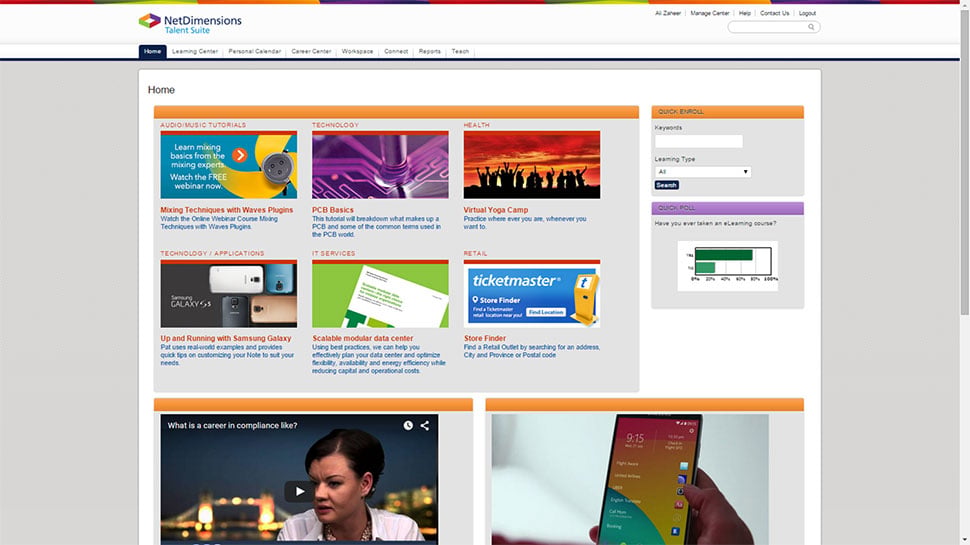Click the Logout link
Viewport: 970px width, 545px height.
click(807, 13)
